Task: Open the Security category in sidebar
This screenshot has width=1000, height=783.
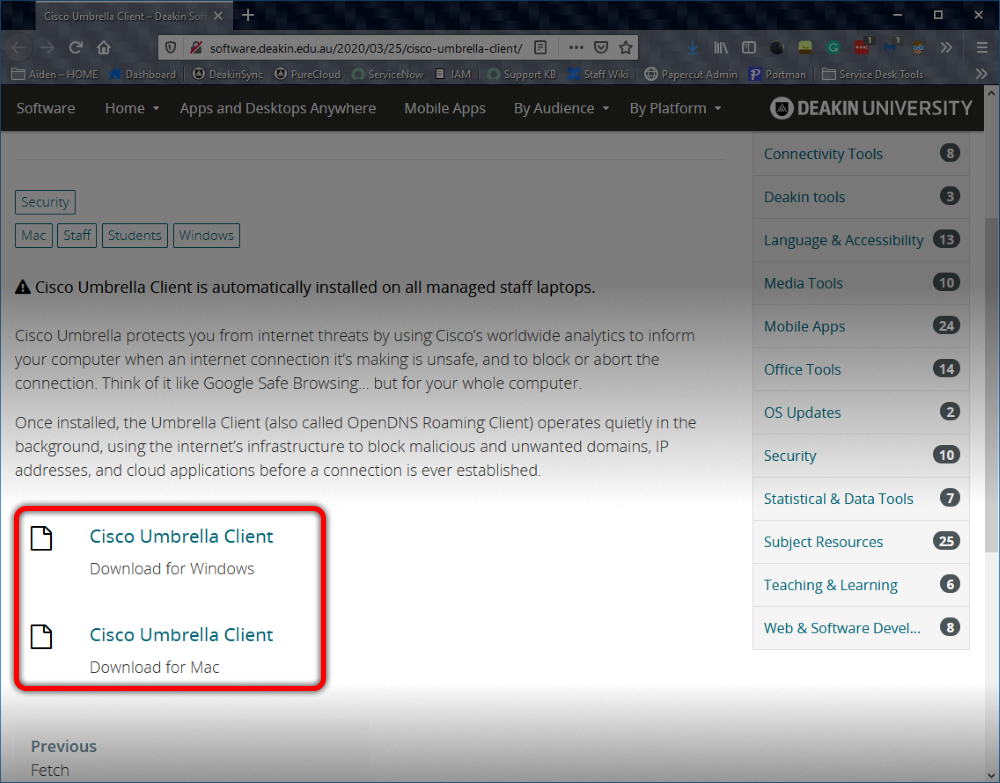Action: click(x=790, y=455)
